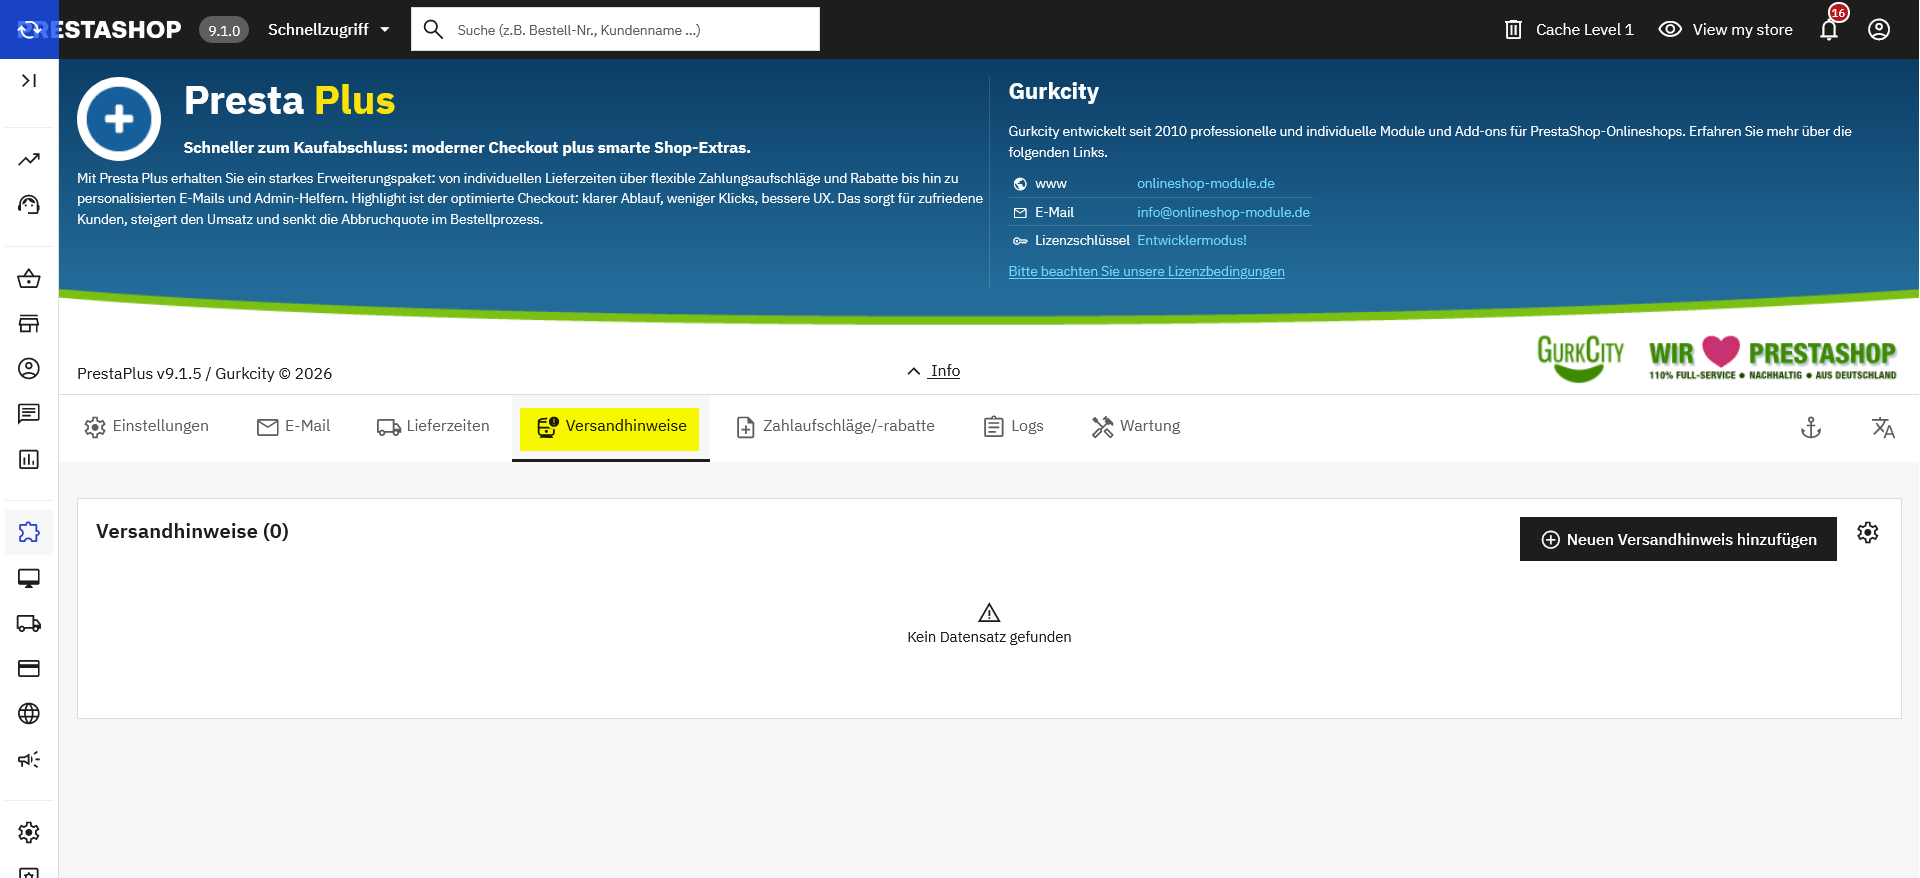Switch to the Einstellungen tab
Image resolution: width=1920 pixels, height=878 pixels.
pos(147,427)
